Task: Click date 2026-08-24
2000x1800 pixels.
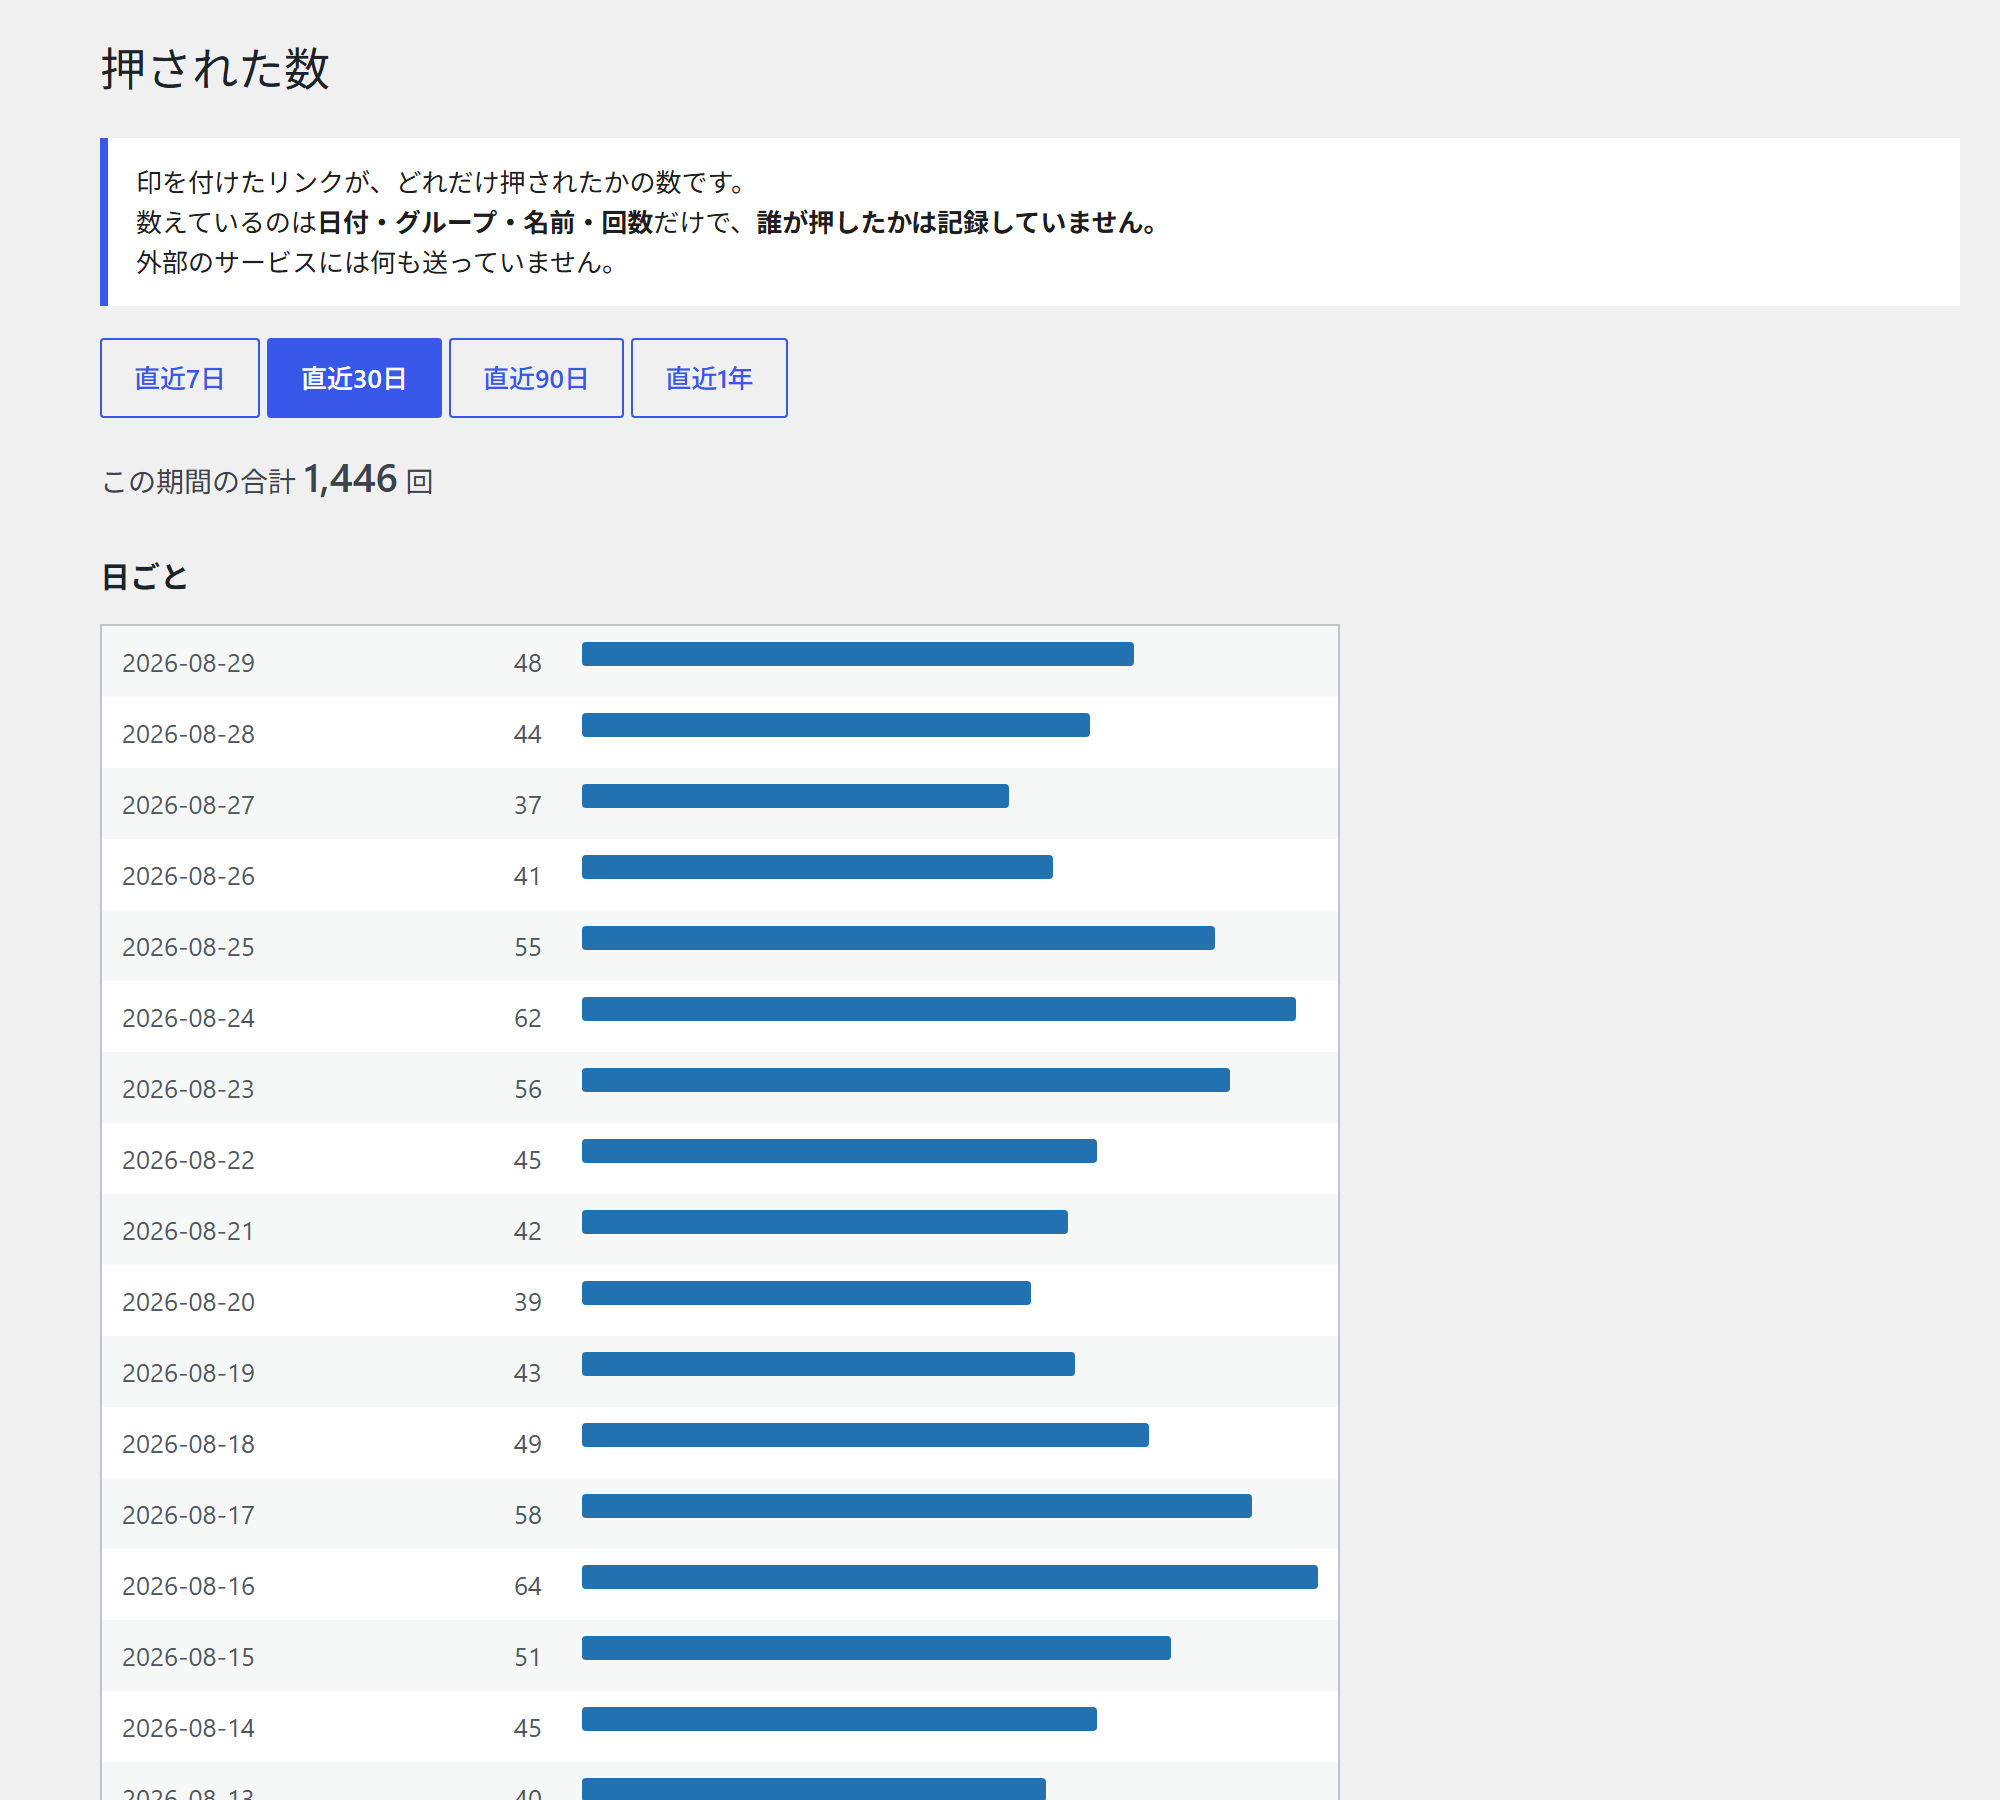Action: coord(188,1018)
